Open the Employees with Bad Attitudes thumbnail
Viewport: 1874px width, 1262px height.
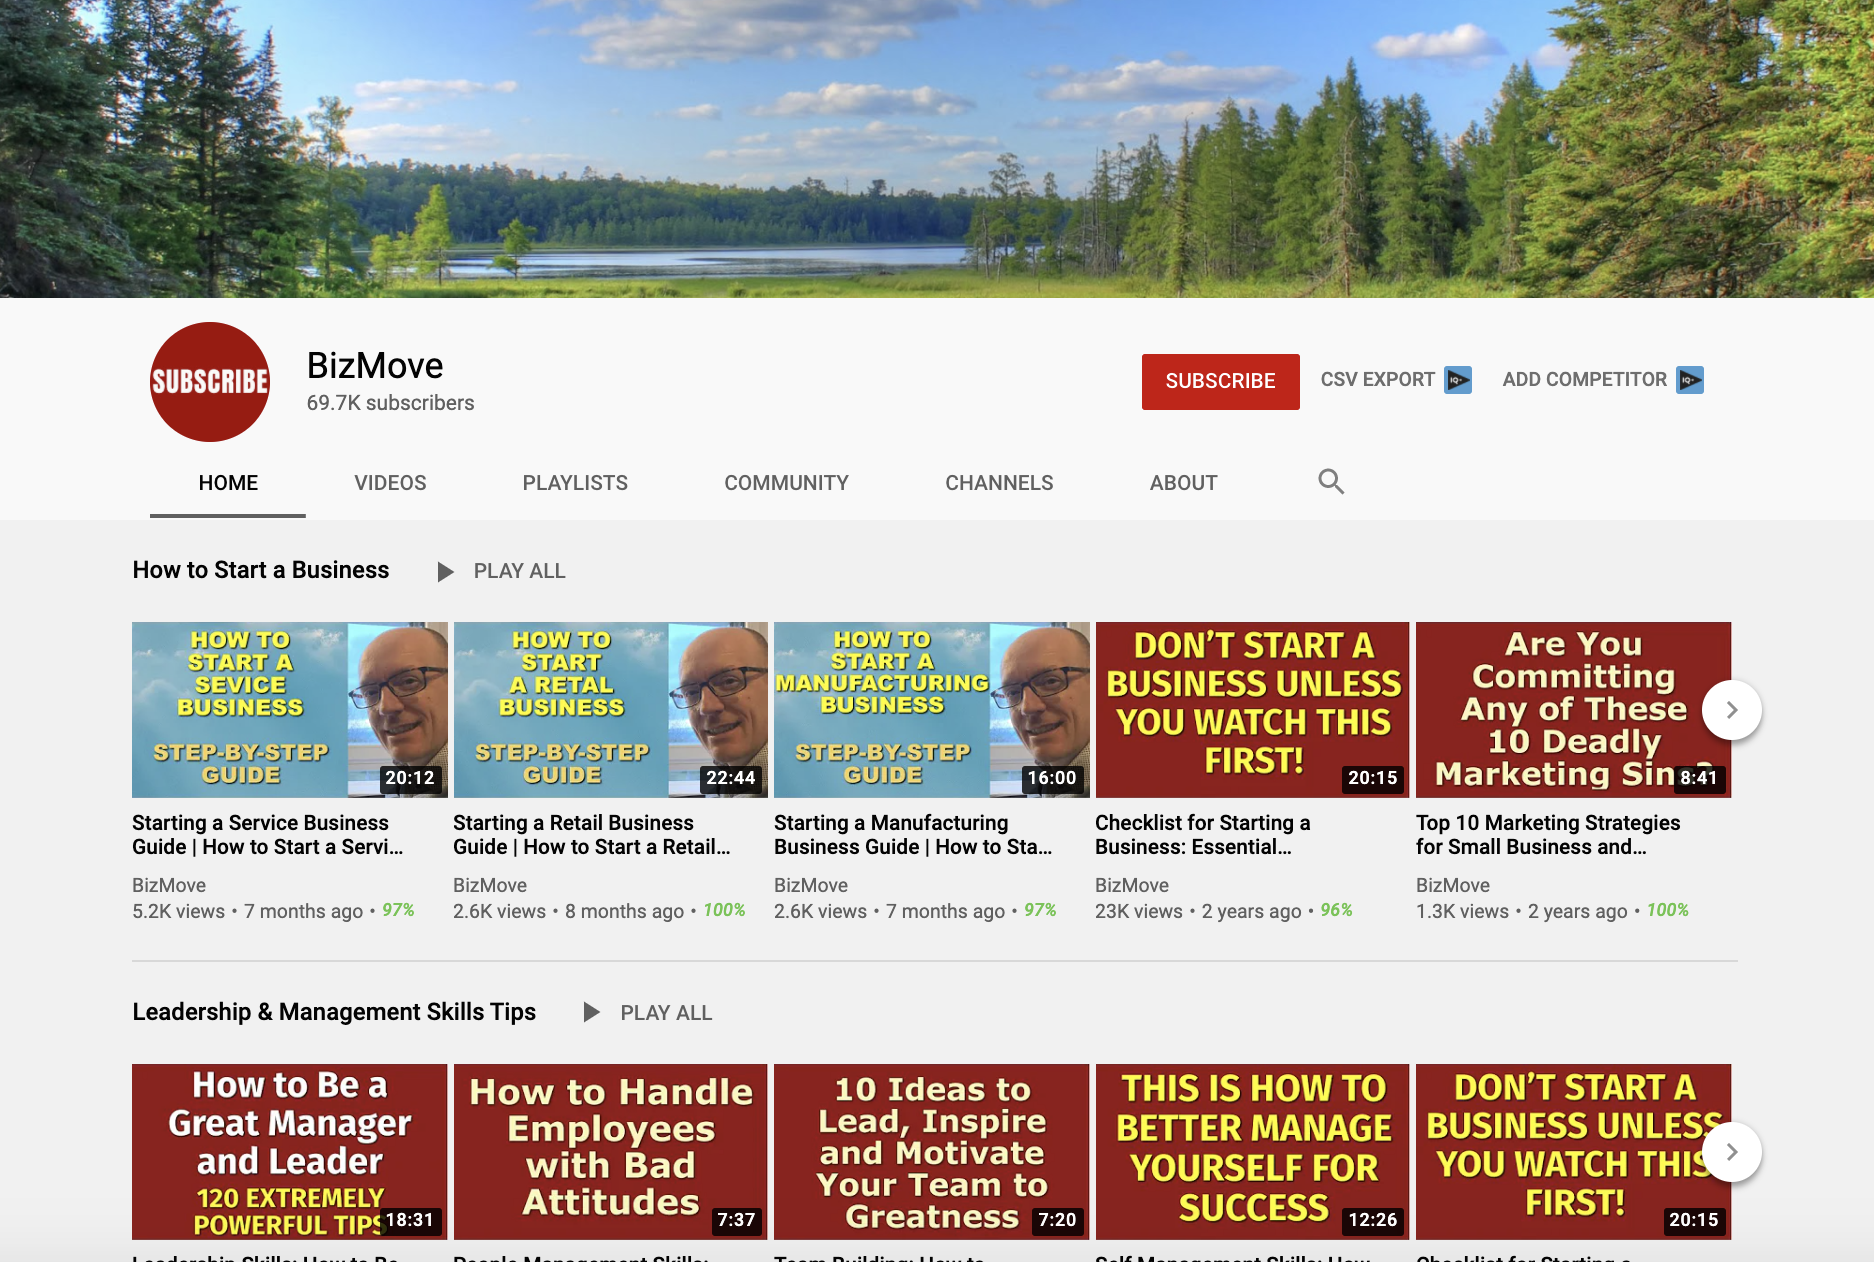[x=610, y=1152]
